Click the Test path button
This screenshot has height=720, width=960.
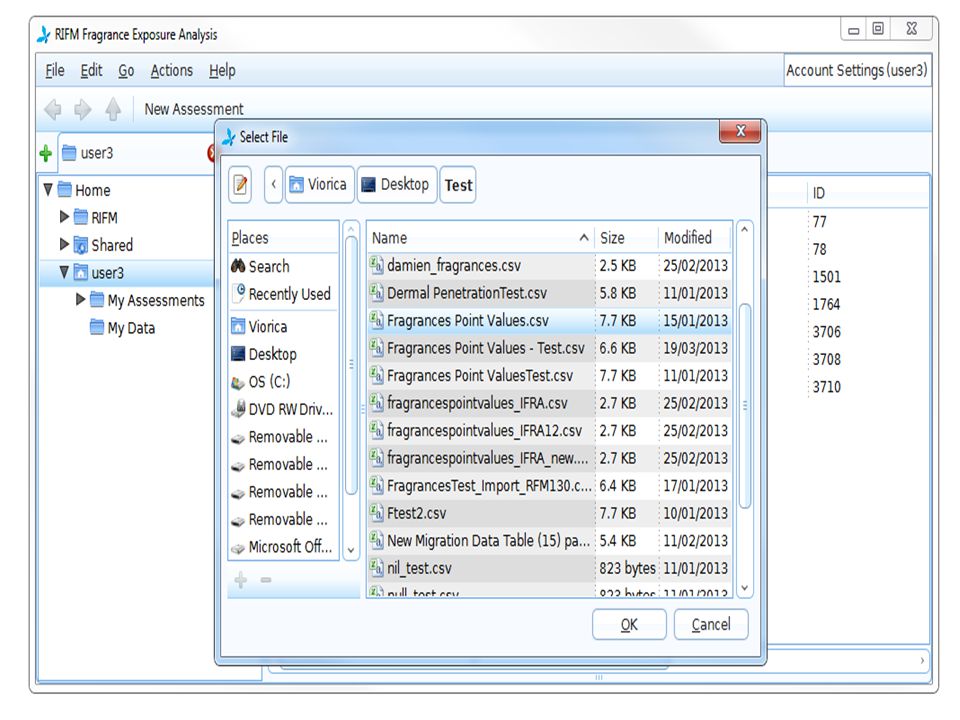point(458,185)
